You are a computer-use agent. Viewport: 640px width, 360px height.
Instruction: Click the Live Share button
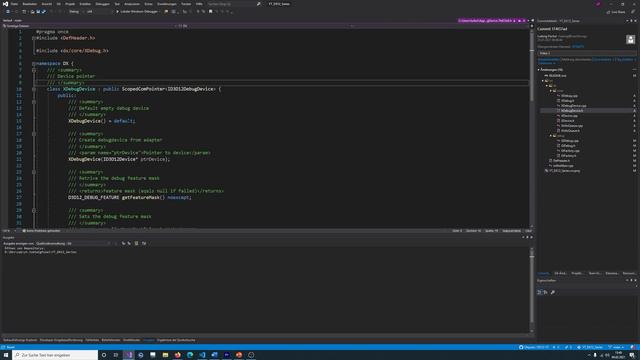616,12
